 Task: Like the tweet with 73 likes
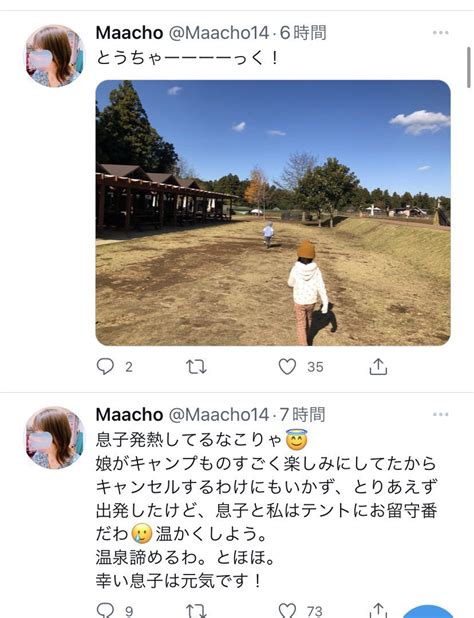pos(287,610)
